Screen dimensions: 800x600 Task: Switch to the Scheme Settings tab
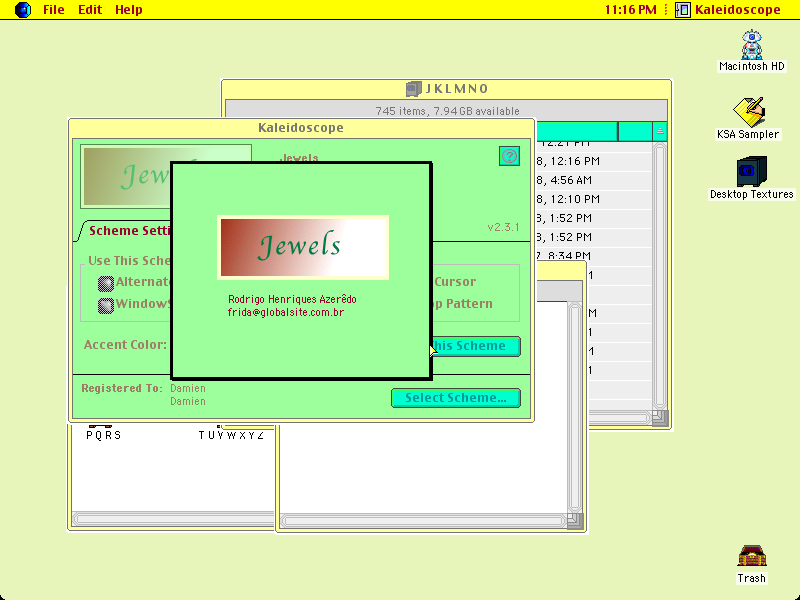click(129, 231)
